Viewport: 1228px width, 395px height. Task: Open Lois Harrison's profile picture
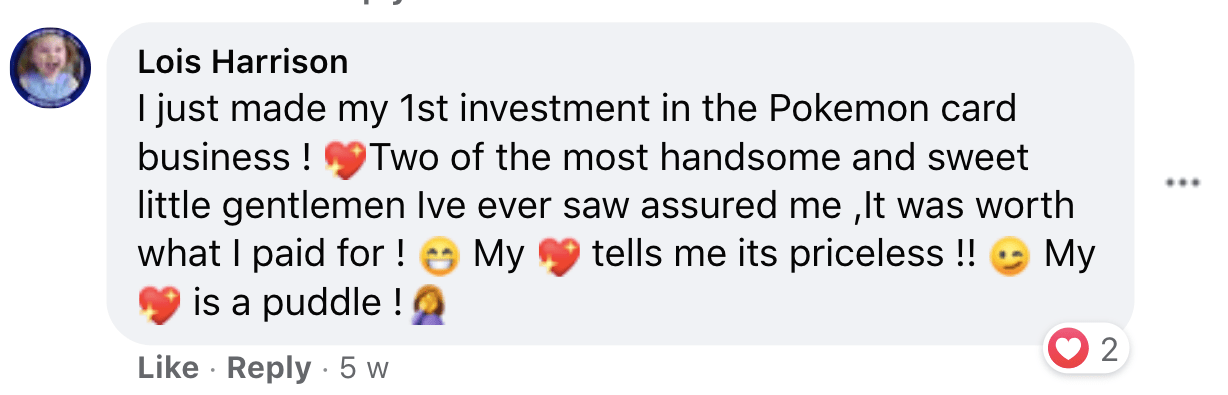(x=51, y=69)
